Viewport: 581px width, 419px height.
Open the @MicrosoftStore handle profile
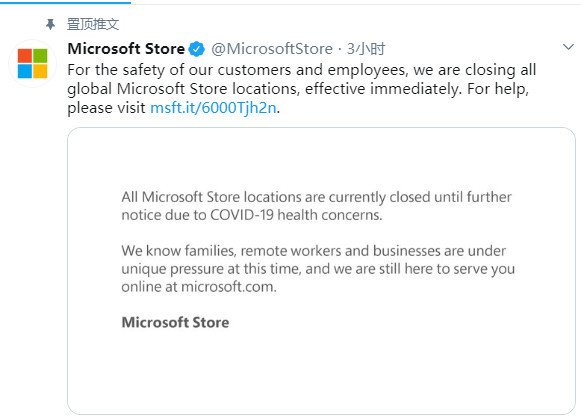click(272, 49)
